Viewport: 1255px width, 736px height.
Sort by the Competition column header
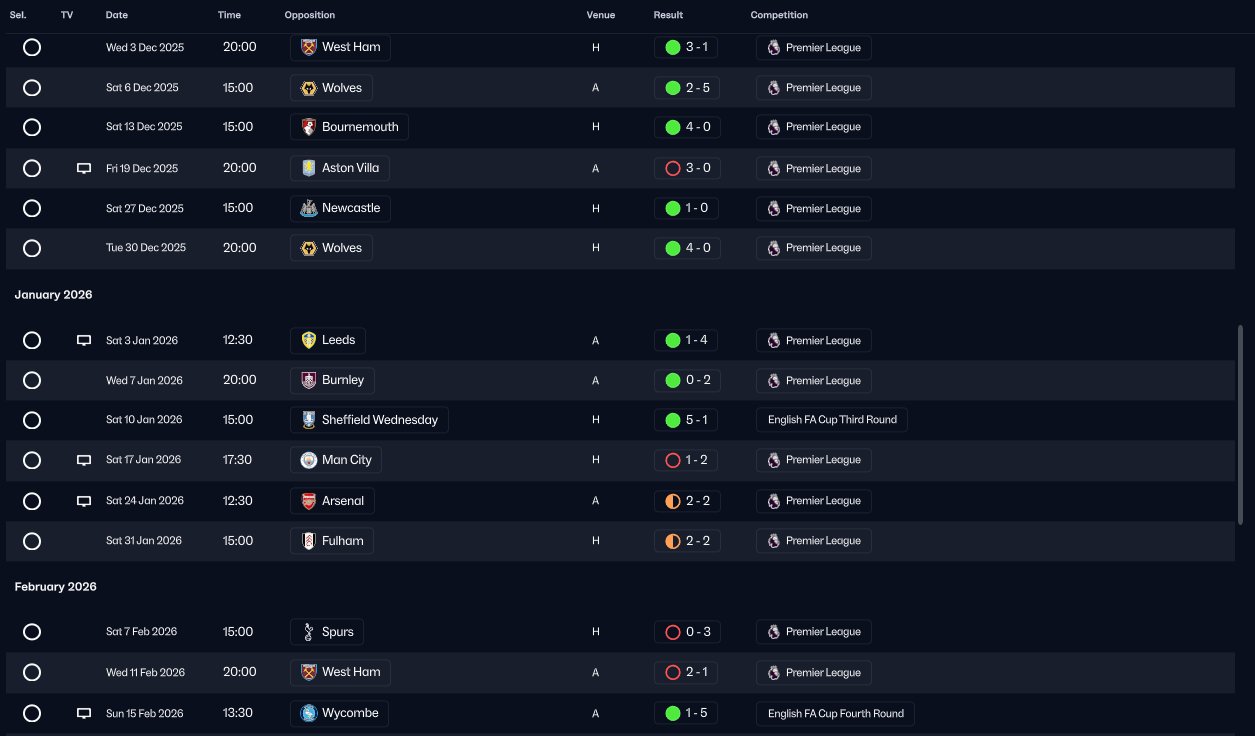point(779,15)
